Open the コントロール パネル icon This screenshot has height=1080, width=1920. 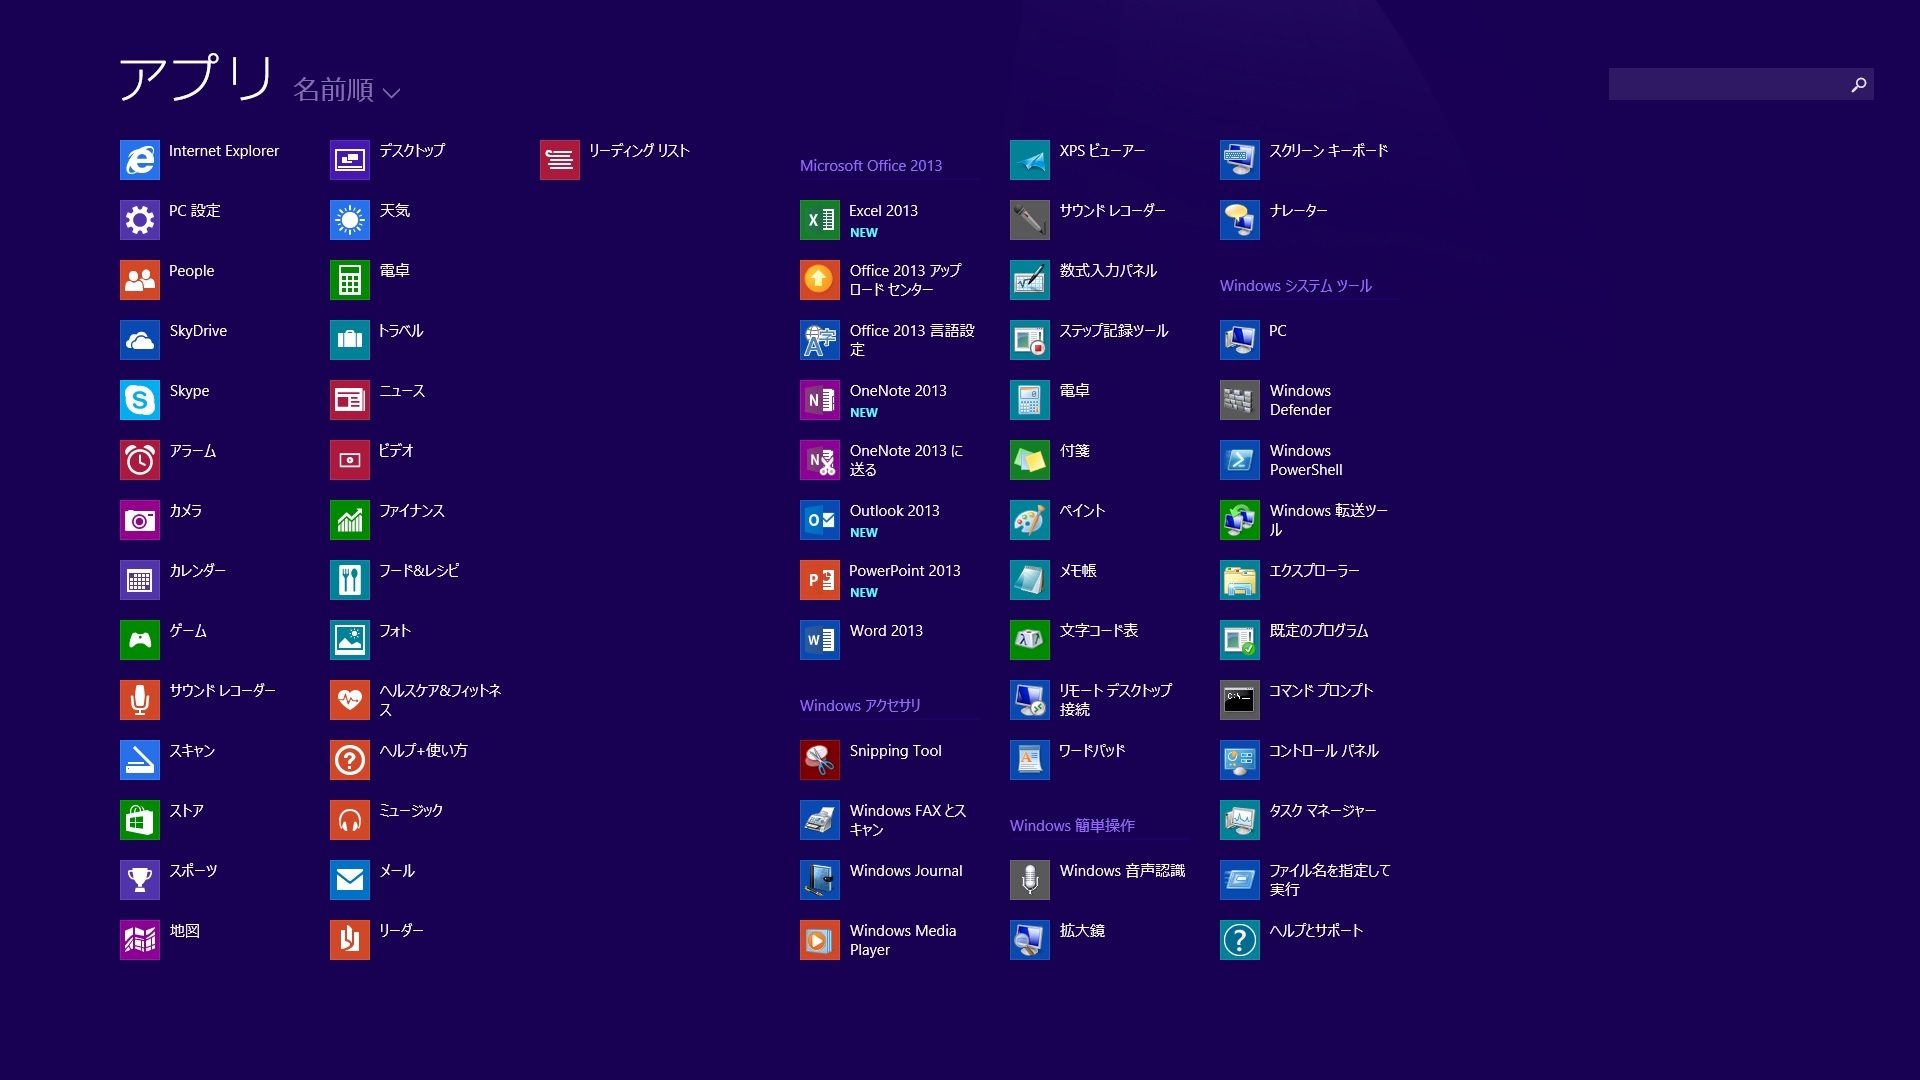(x=1240, y=760)
